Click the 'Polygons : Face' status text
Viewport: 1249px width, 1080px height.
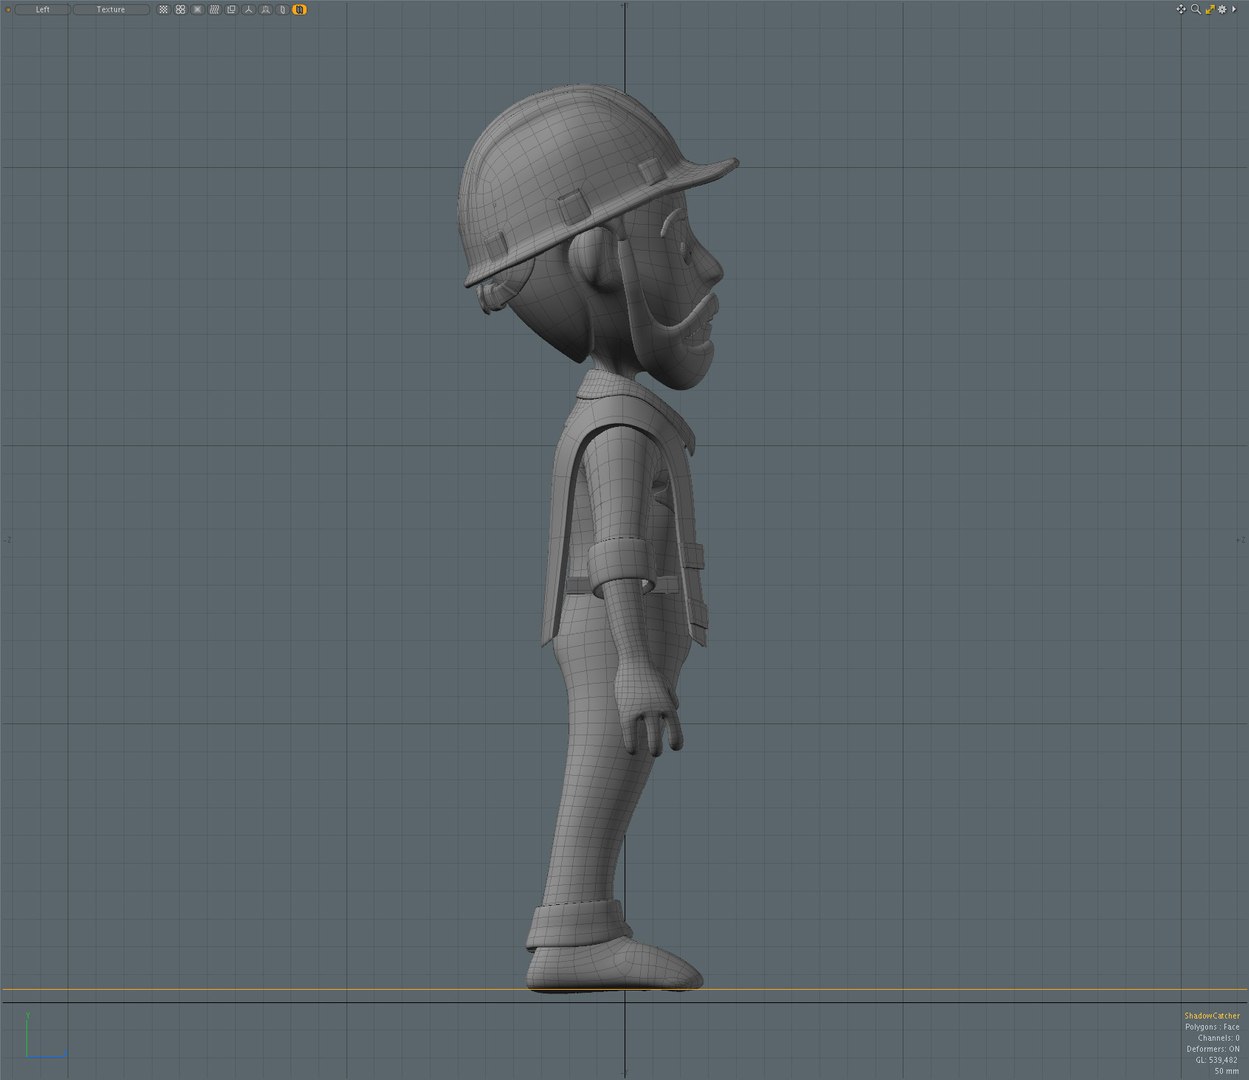click(x=1212, y=1027)
